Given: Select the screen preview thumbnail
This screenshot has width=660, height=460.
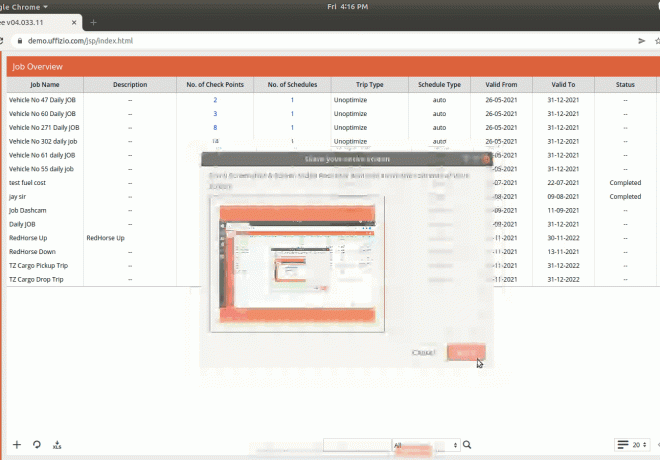Looking at the screenshot, I should [x=297, y=264].
